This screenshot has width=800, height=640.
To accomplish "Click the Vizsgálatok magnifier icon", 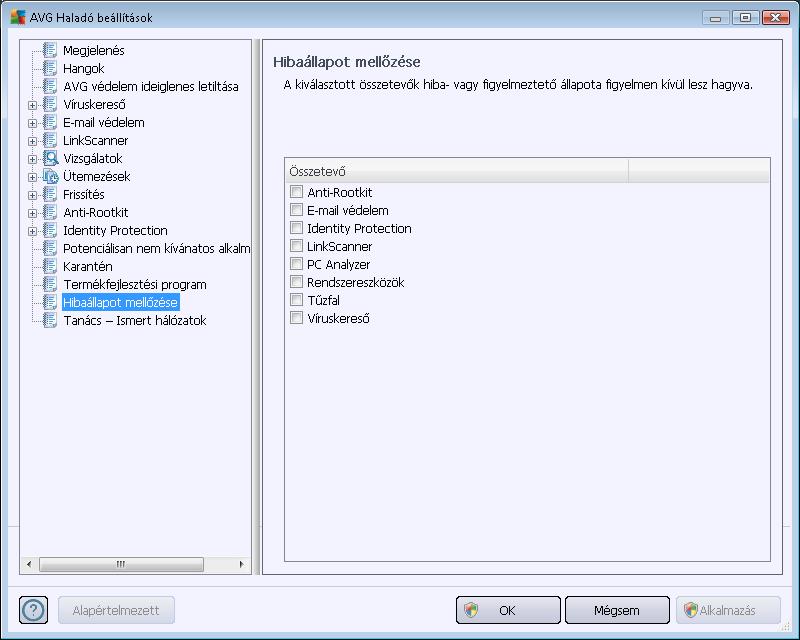I will click(51, 158).
